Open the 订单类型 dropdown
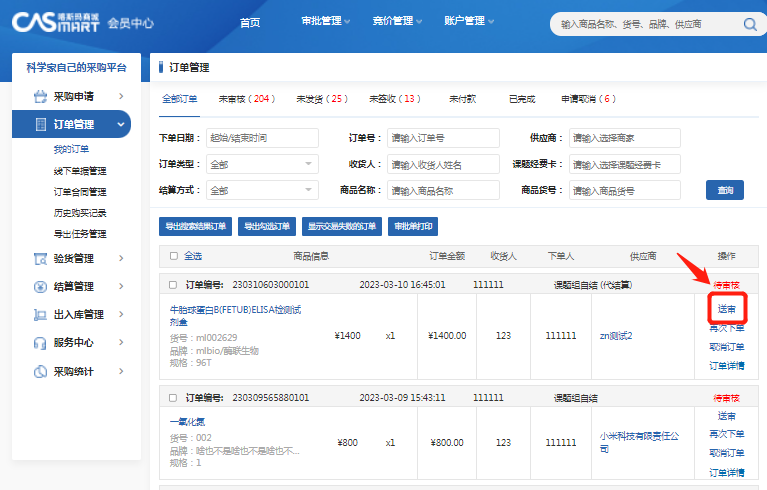 [261, 164]
